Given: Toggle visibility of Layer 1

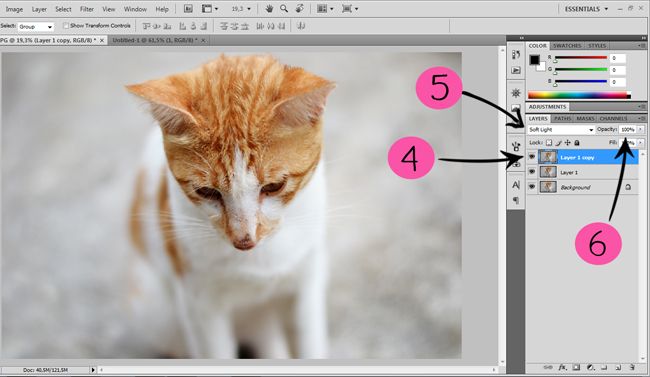Looking at the screenshot, I should click(532, 172).
